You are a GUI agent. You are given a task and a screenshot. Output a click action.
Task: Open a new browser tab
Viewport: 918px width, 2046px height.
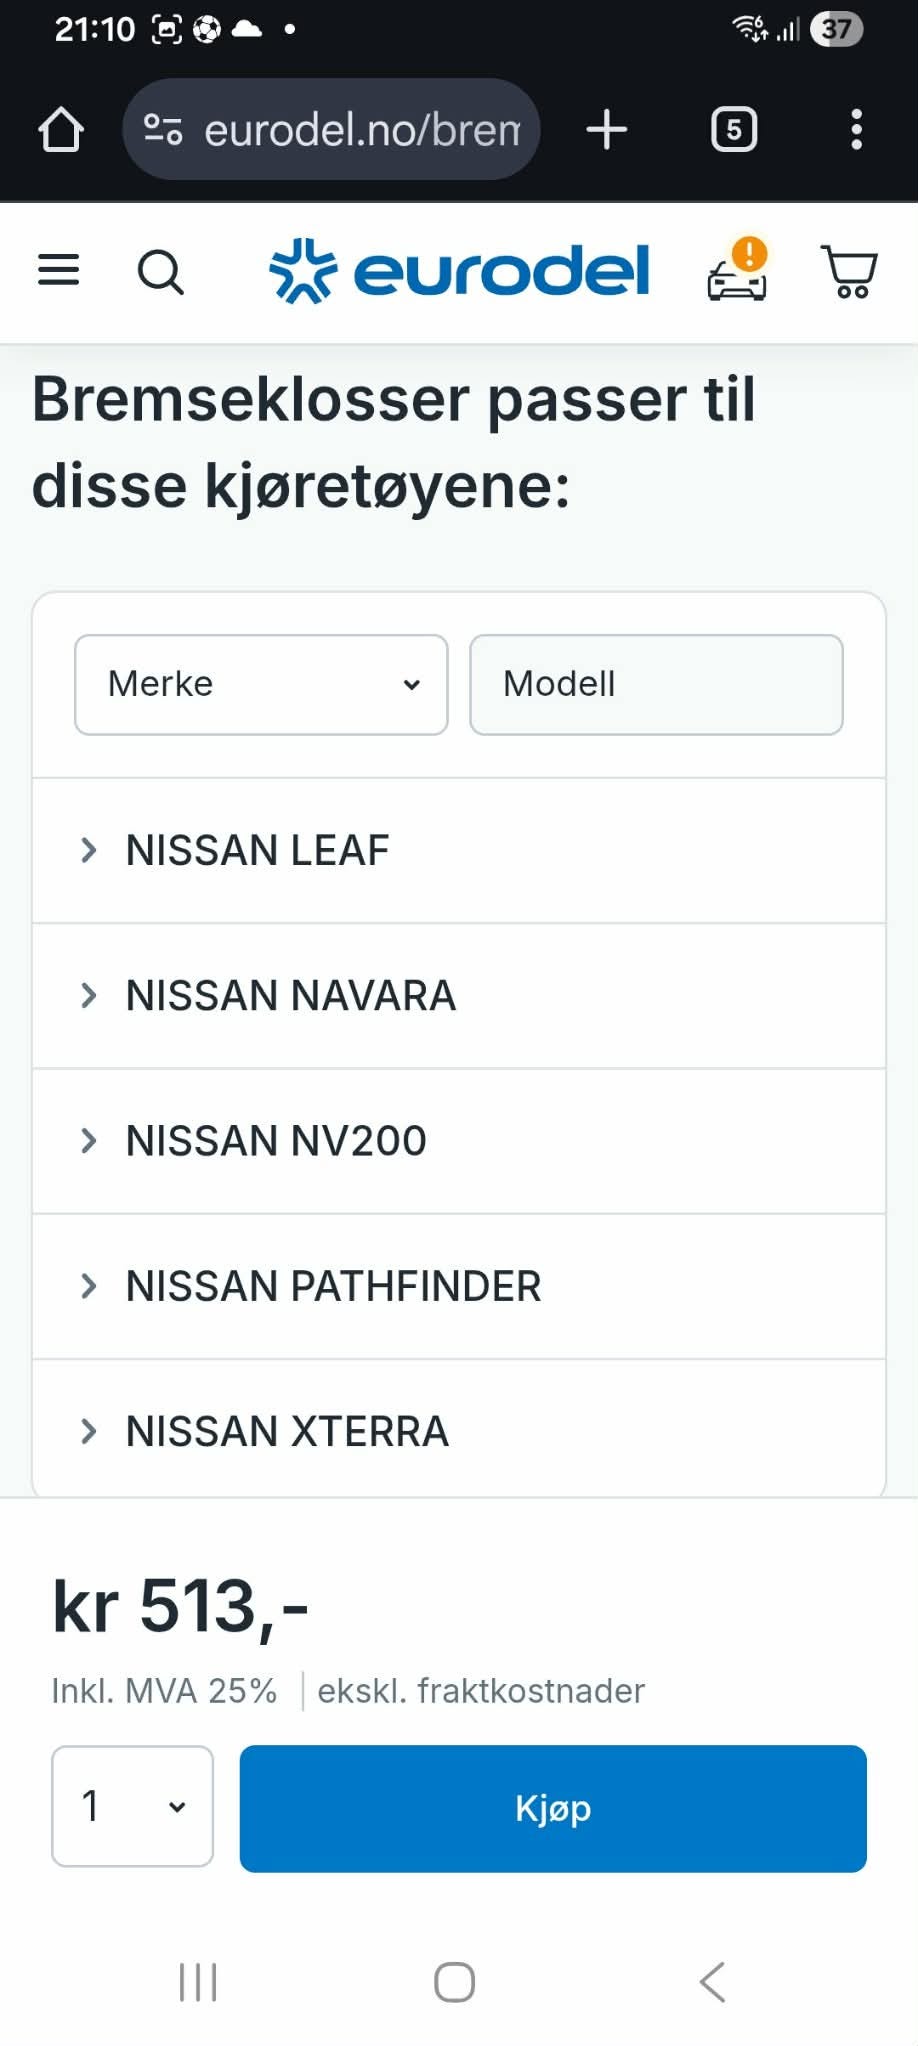607,130
